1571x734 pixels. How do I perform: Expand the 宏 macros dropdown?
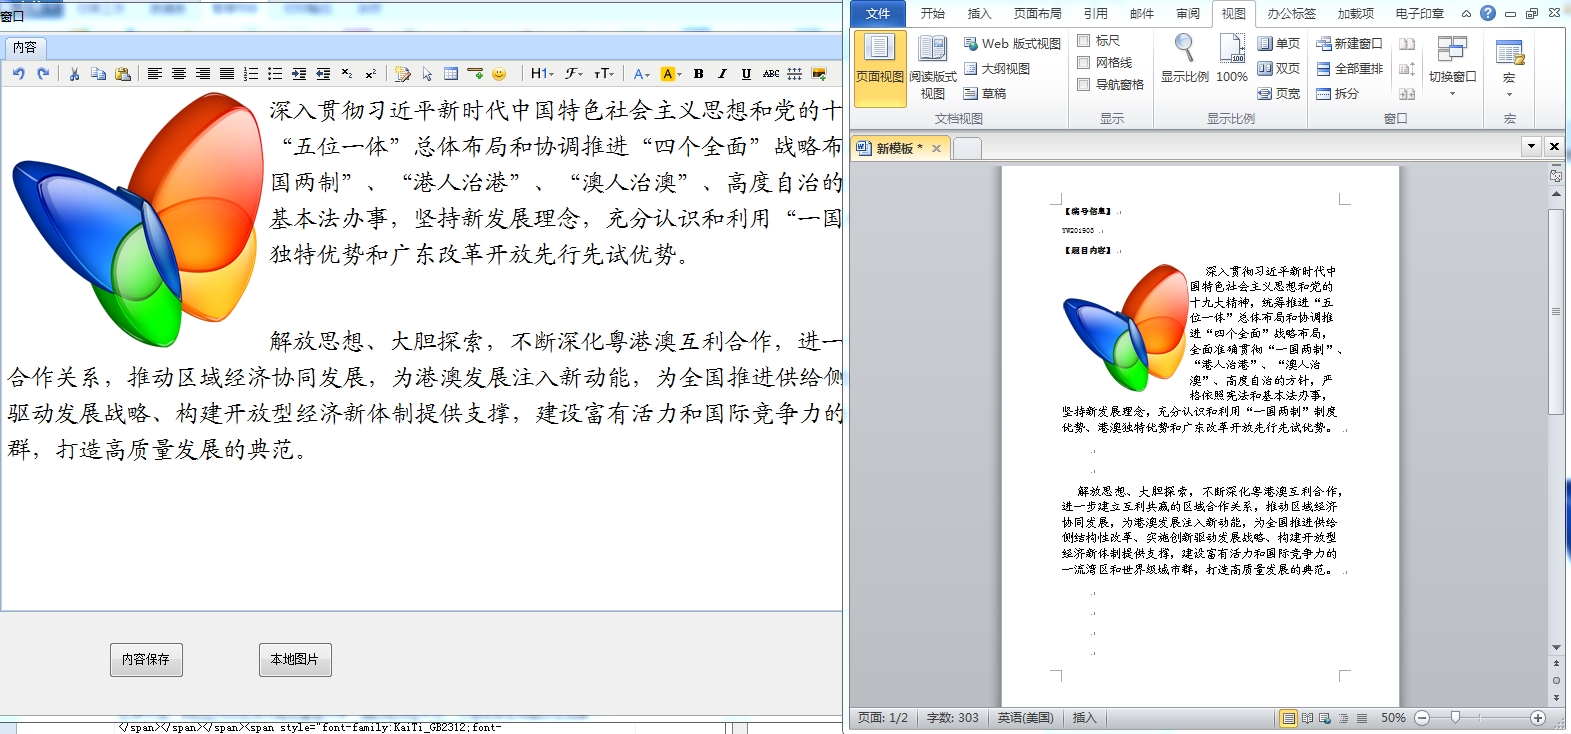click(x=1509, y=68)
